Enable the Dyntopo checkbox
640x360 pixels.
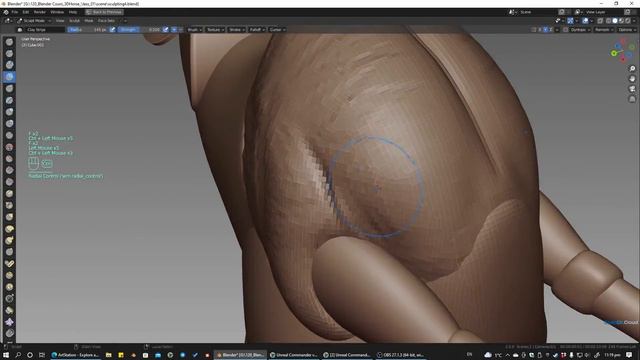click(x=566, y=29)
